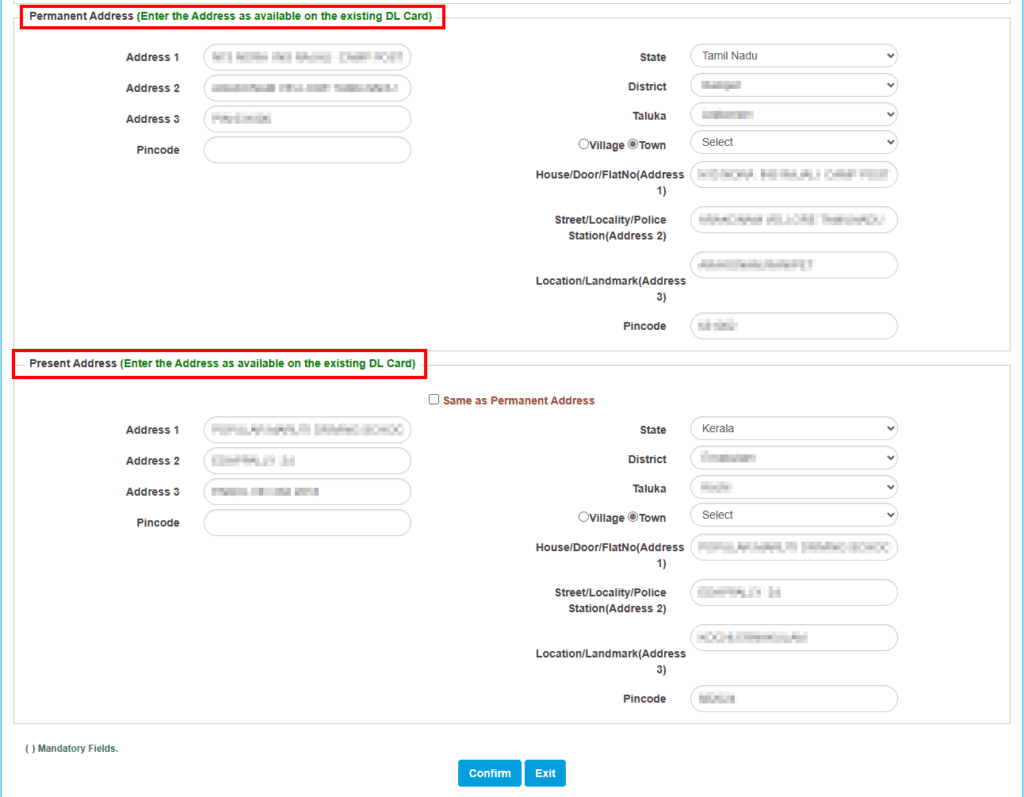
Task: Click the Confirm button
Action: pyautogui.click(x=489, y=773)
